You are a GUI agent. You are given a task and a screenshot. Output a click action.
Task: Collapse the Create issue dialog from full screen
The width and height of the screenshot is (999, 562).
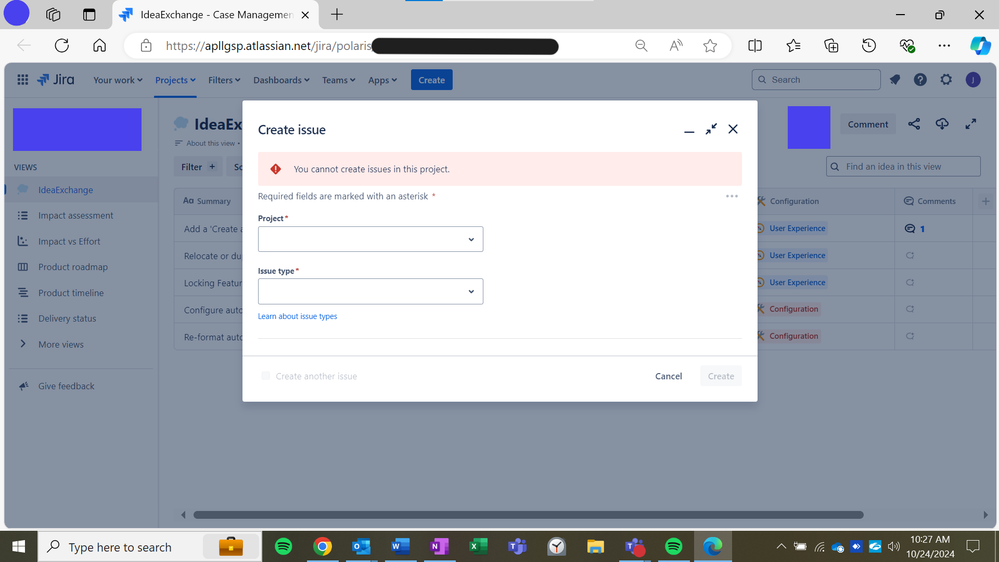(711, 129)
